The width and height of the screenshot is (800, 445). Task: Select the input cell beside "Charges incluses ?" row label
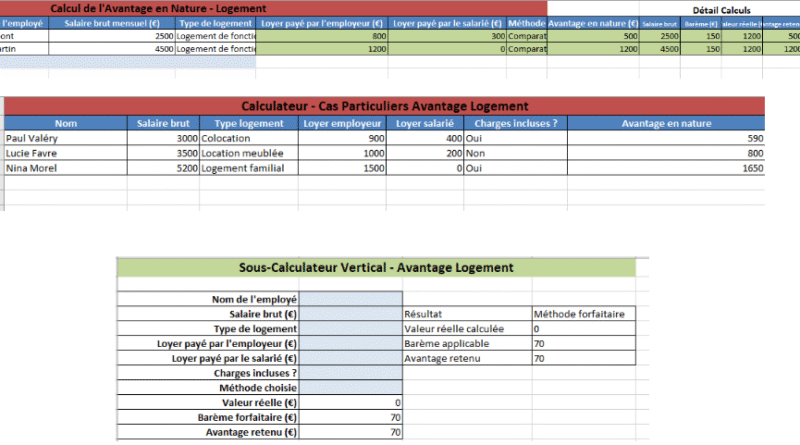(350, 372)
